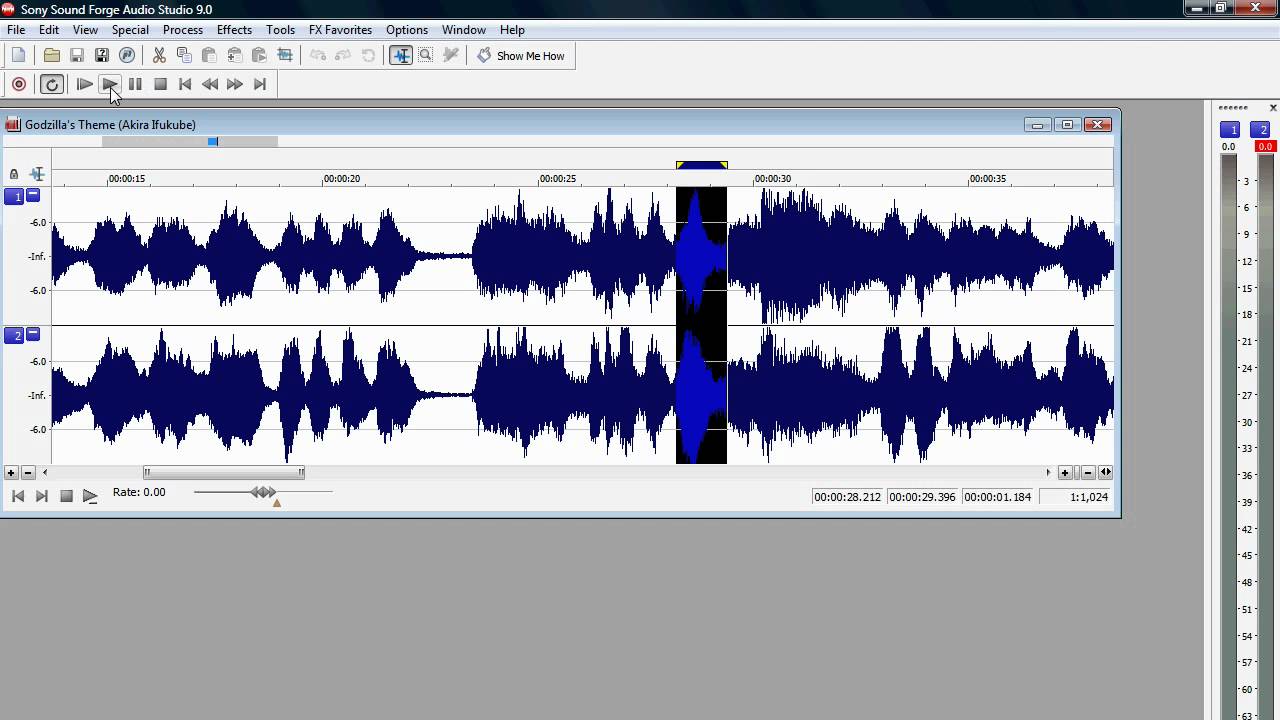
Task: Click the horizontal scrollbar thumb of the waveform
Action: pos(224,473)
